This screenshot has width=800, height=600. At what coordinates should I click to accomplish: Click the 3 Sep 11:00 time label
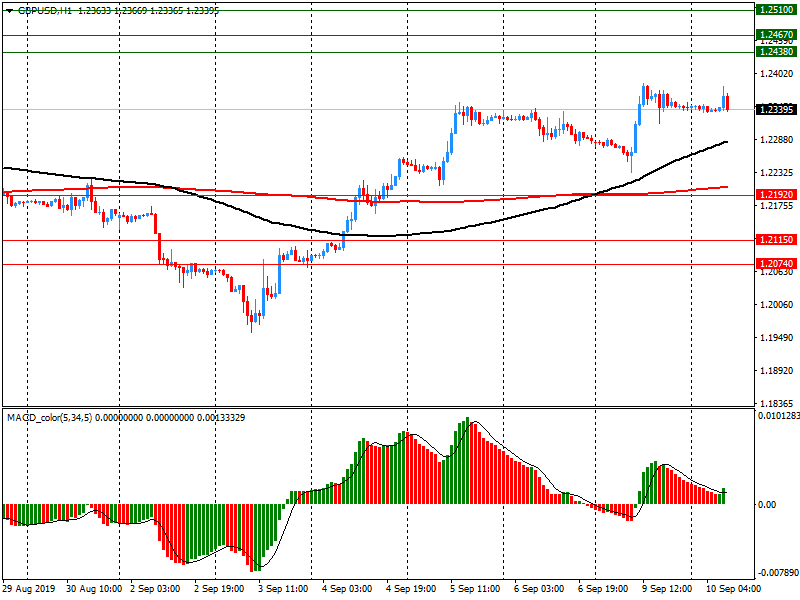283,589
